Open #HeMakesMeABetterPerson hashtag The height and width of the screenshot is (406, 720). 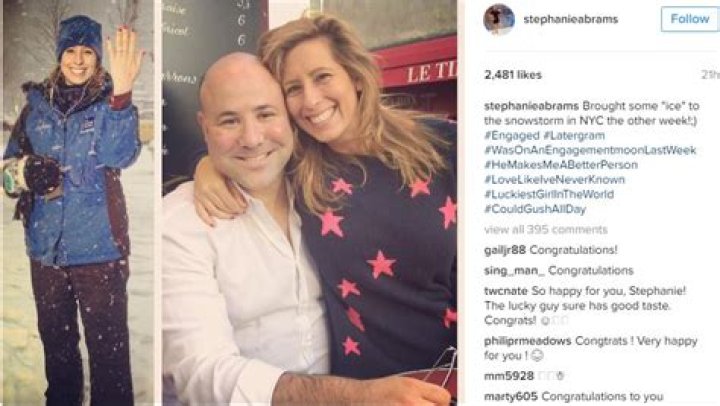[561, 165]
